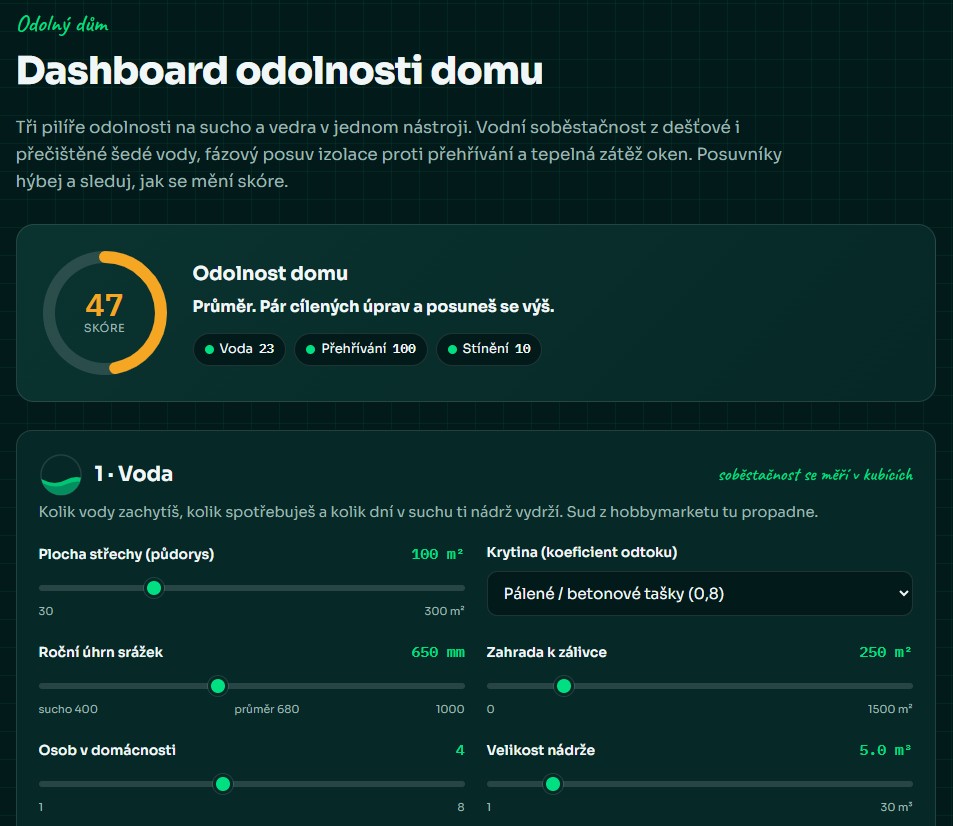Click the Zahrada k zálivce label

pyautogui.click(x=546, y=652)
